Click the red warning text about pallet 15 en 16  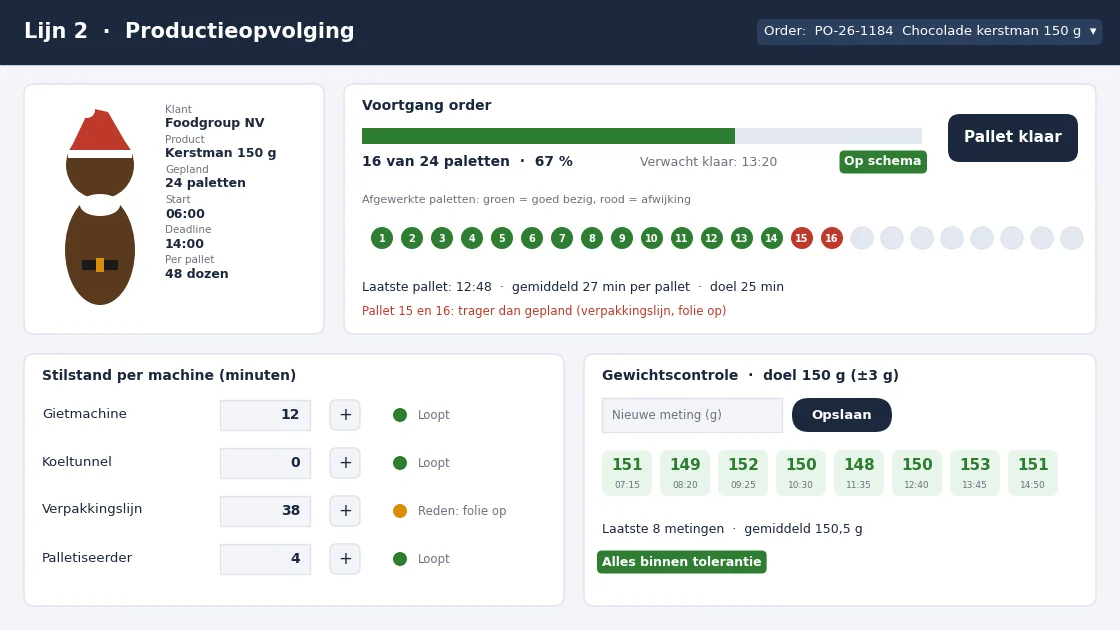[x=544, y=311]
